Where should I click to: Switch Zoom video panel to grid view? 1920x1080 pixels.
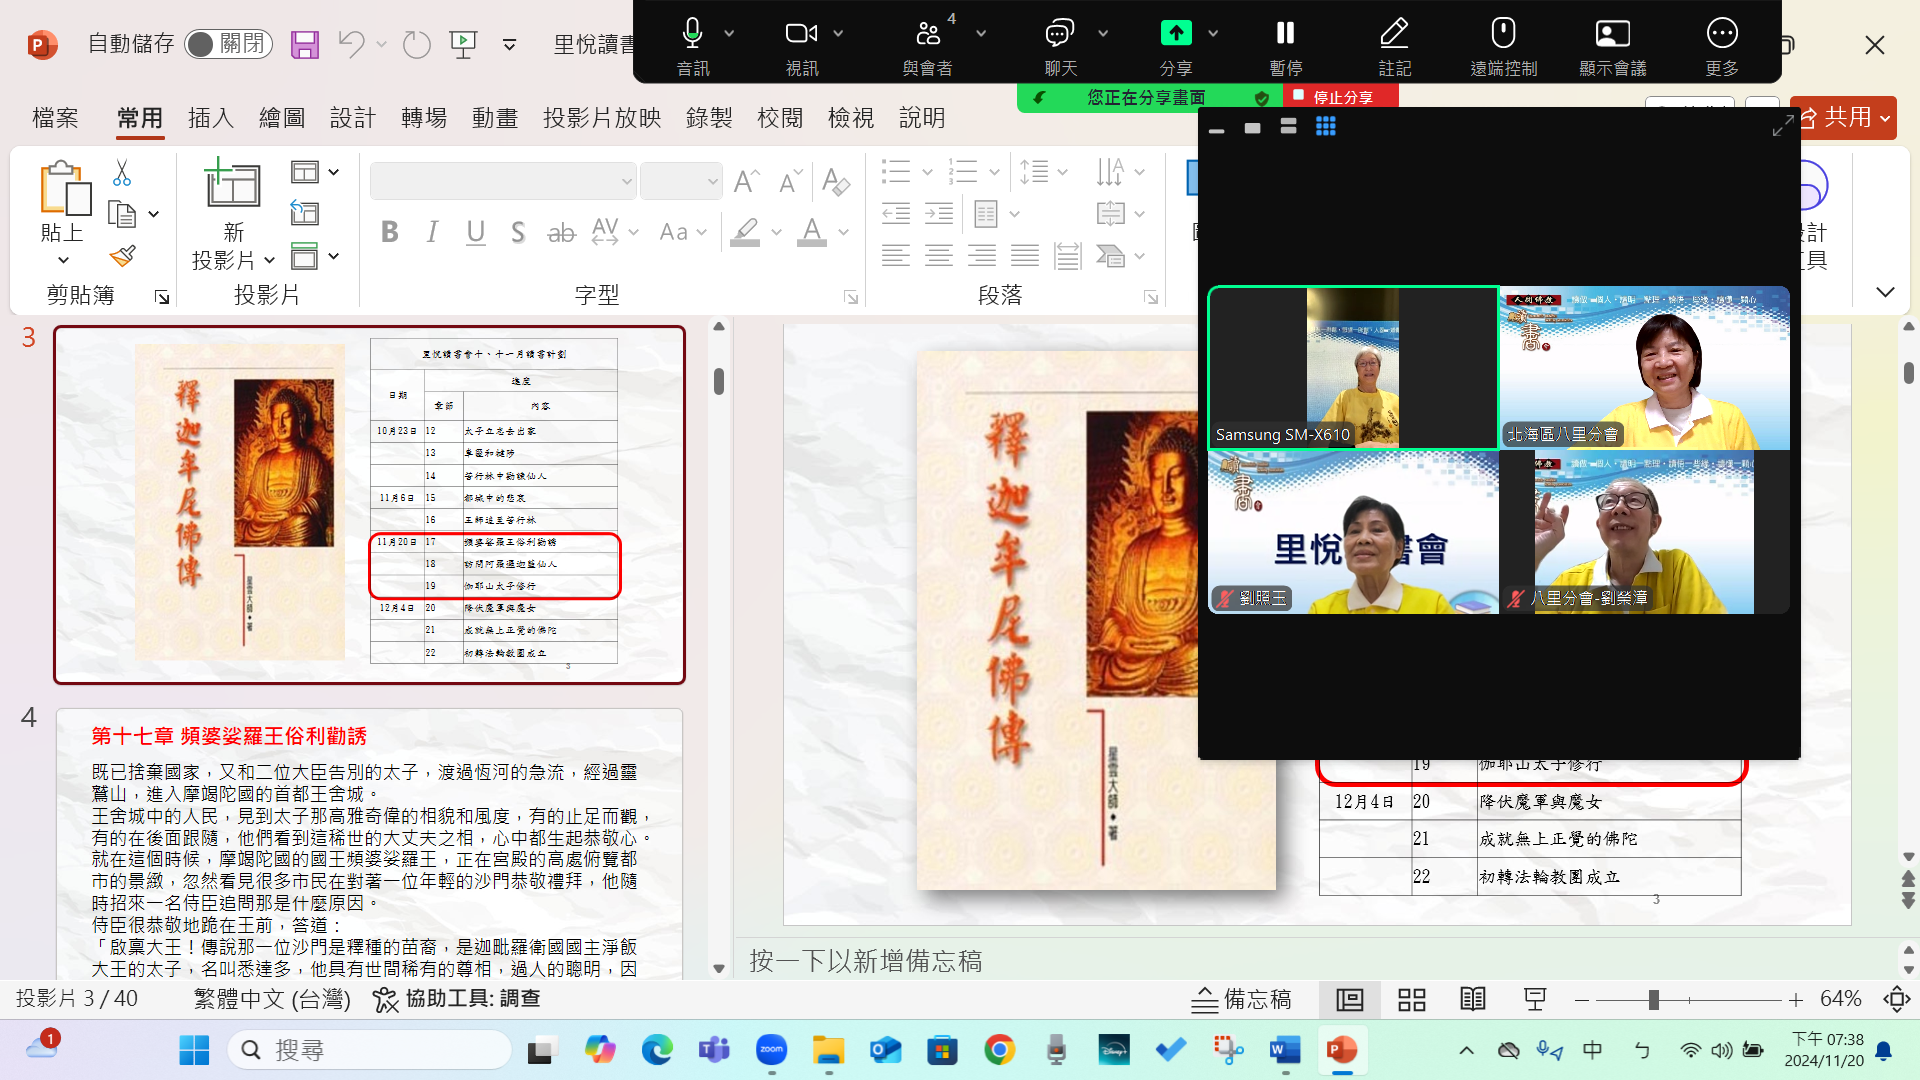tap(1325, 127)
